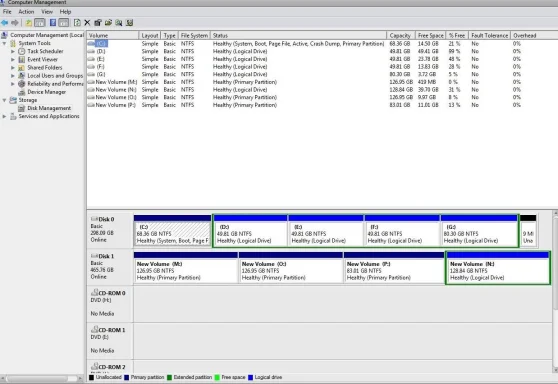Viewport: 558px width, 384px height.
Task: Open the Action menu
Action: coord(26,12)
